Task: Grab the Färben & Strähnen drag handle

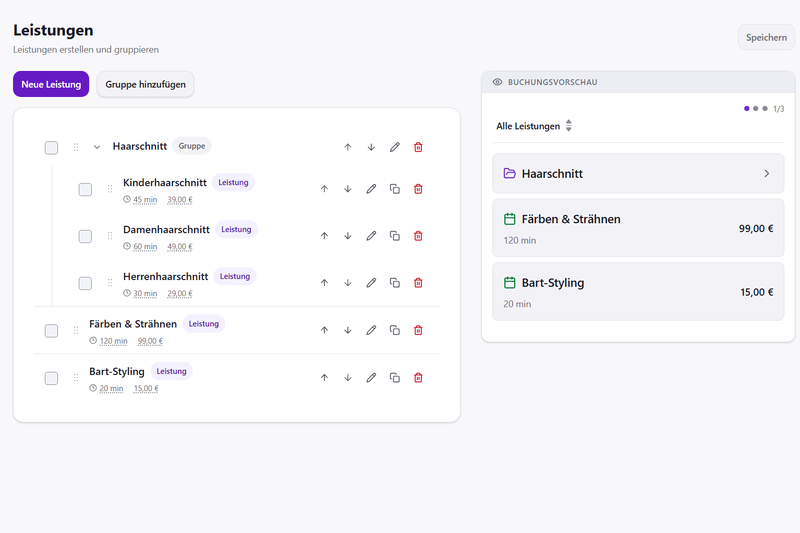Action: pyautogui.click(x=76, y=331)
